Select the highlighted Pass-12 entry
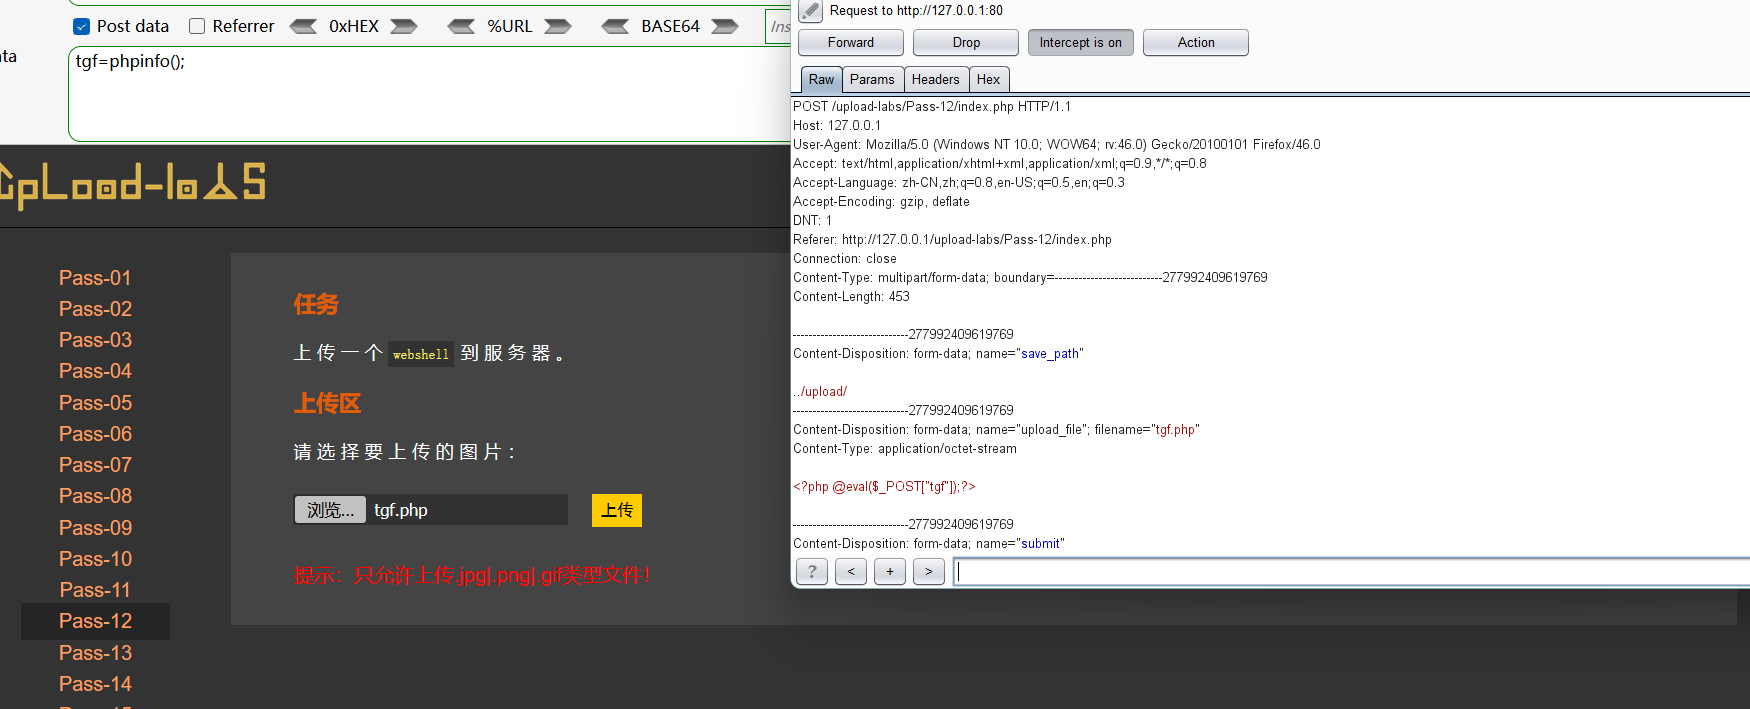The image size is (1750, 709). coord(95,621)
